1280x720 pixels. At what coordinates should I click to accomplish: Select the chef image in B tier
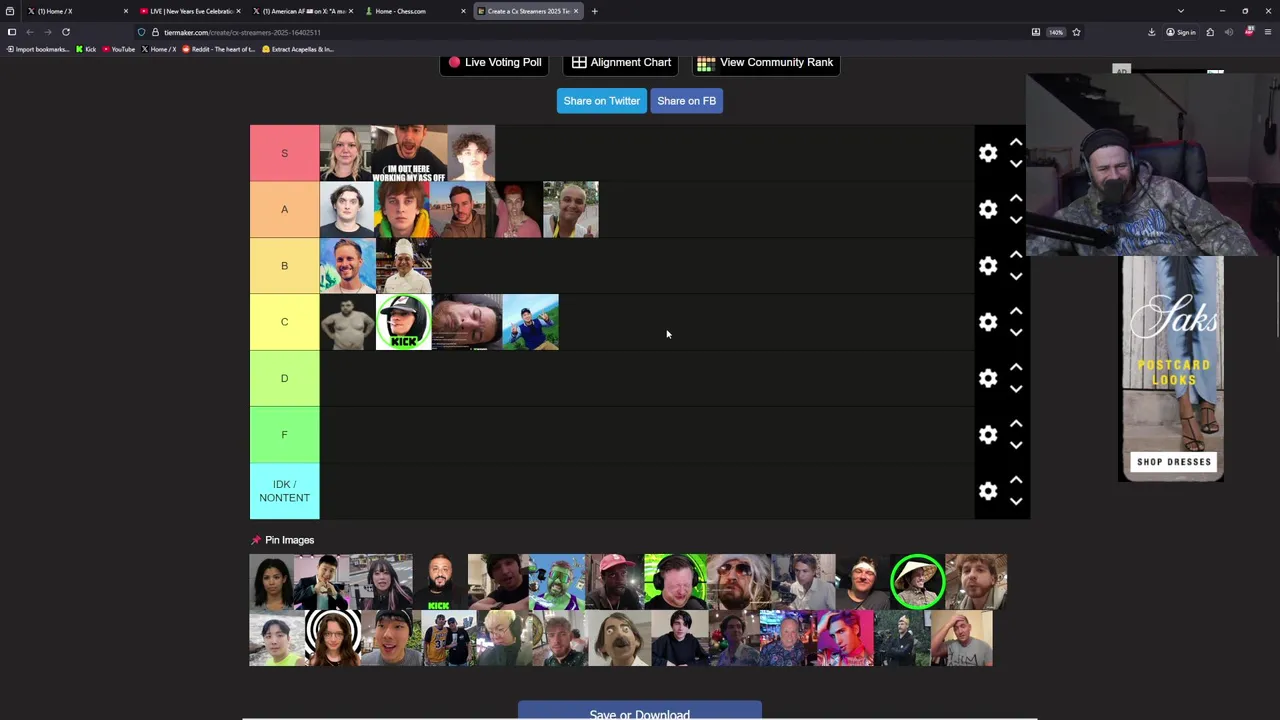click(404, 266)
